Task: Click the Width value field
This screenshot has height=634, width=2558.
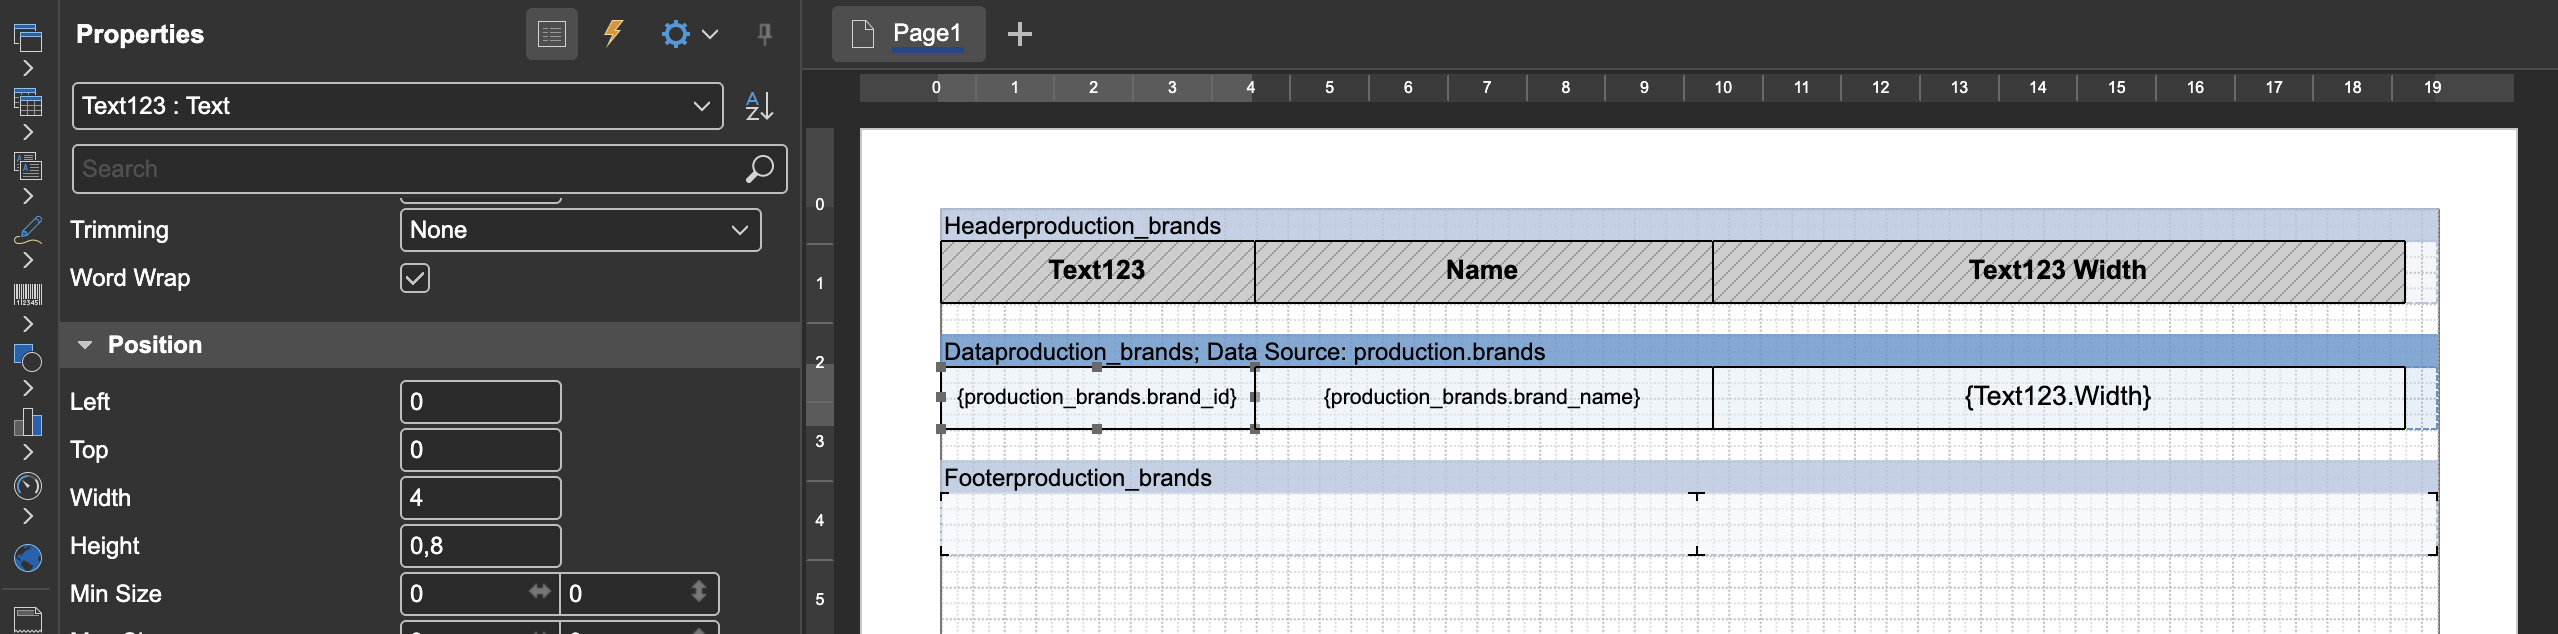Action: click(481, 498)
